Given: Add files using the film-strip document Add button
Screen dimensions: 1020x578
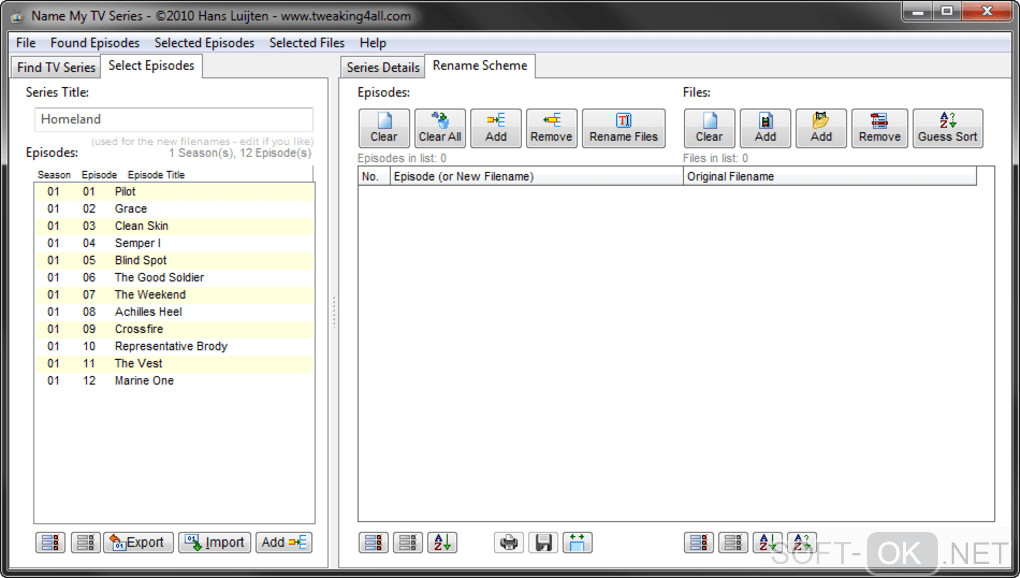Looking at the screenshot, I should (x=765, y=128).
